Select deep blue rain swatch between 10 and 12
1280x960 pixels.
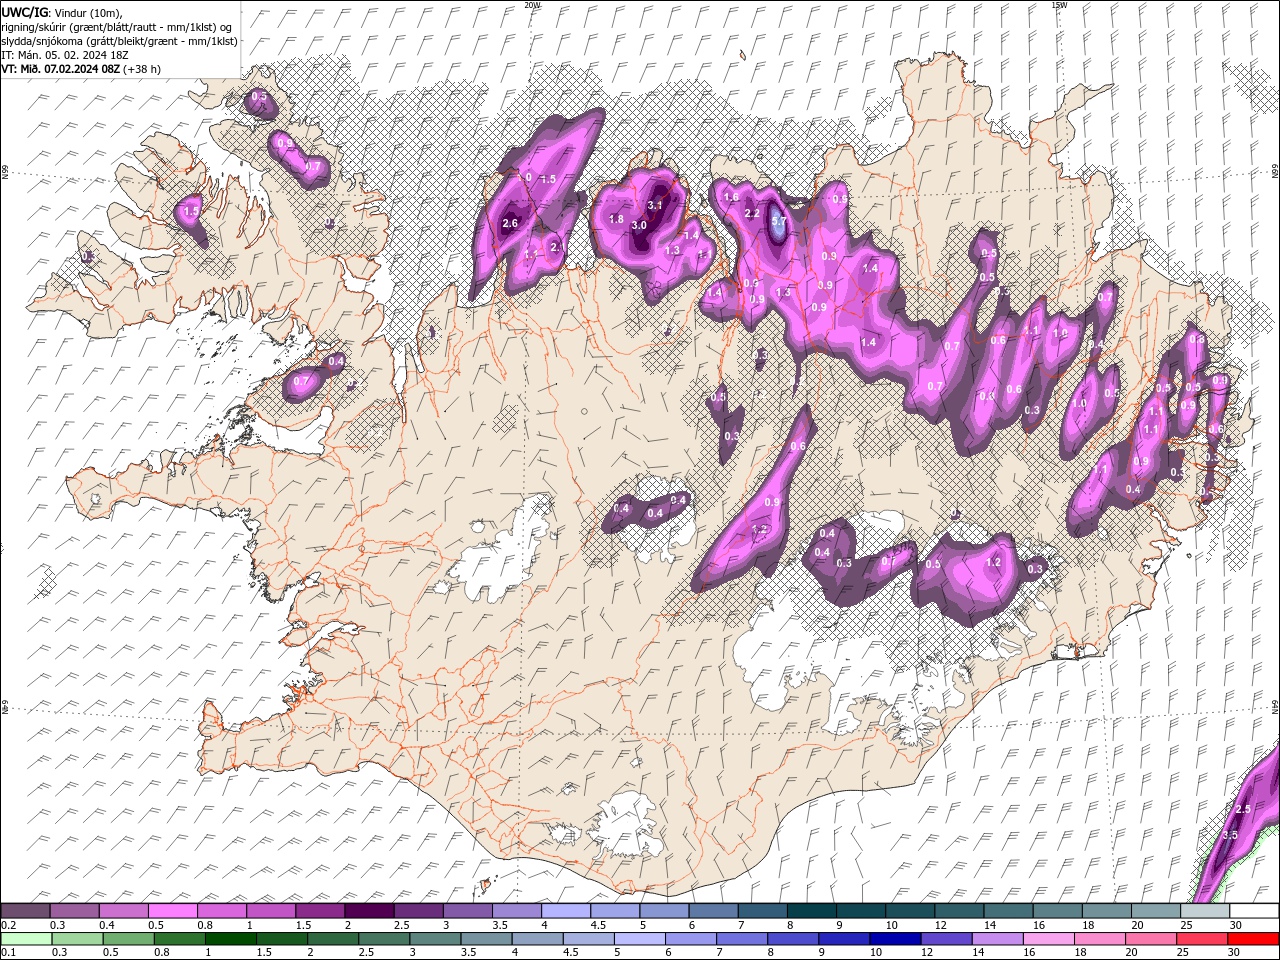895,939
